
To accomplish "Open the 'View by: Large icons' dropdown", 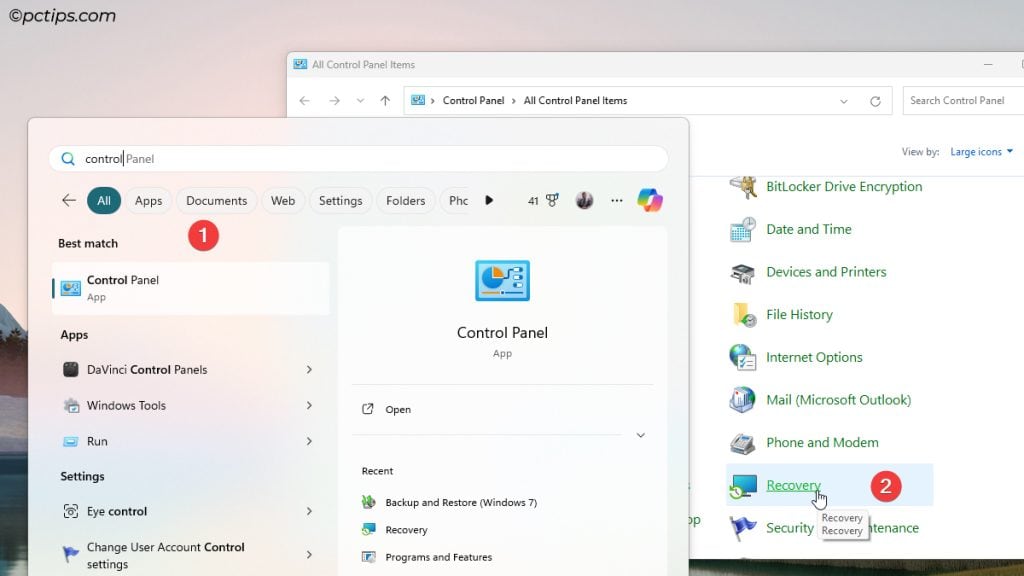I will tap(979, 151).
